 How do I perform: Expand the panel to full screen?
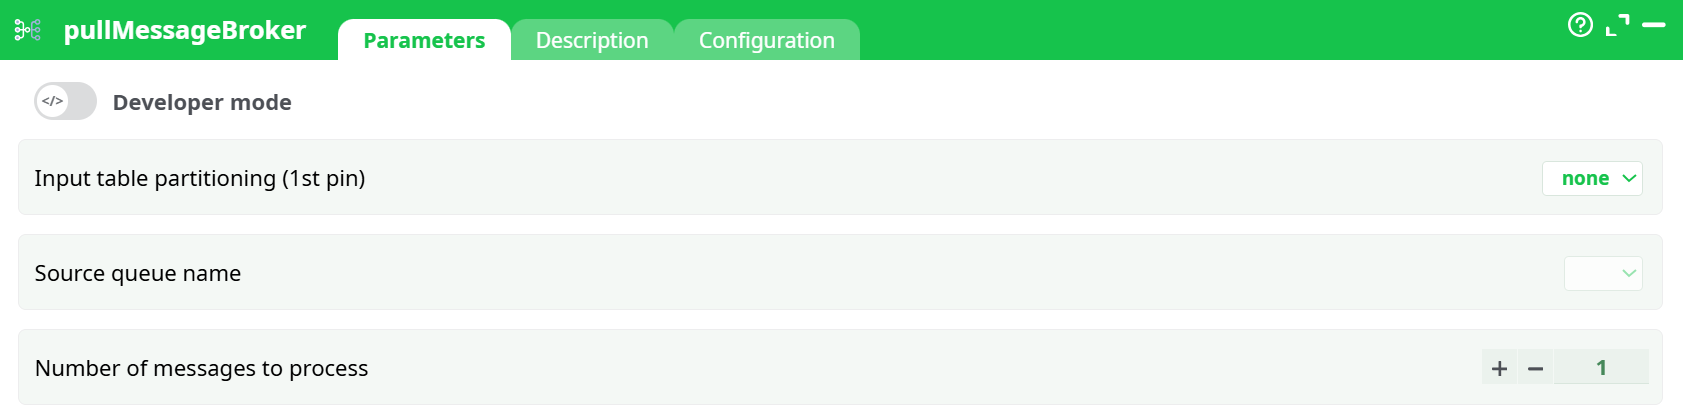[1617, 25]
